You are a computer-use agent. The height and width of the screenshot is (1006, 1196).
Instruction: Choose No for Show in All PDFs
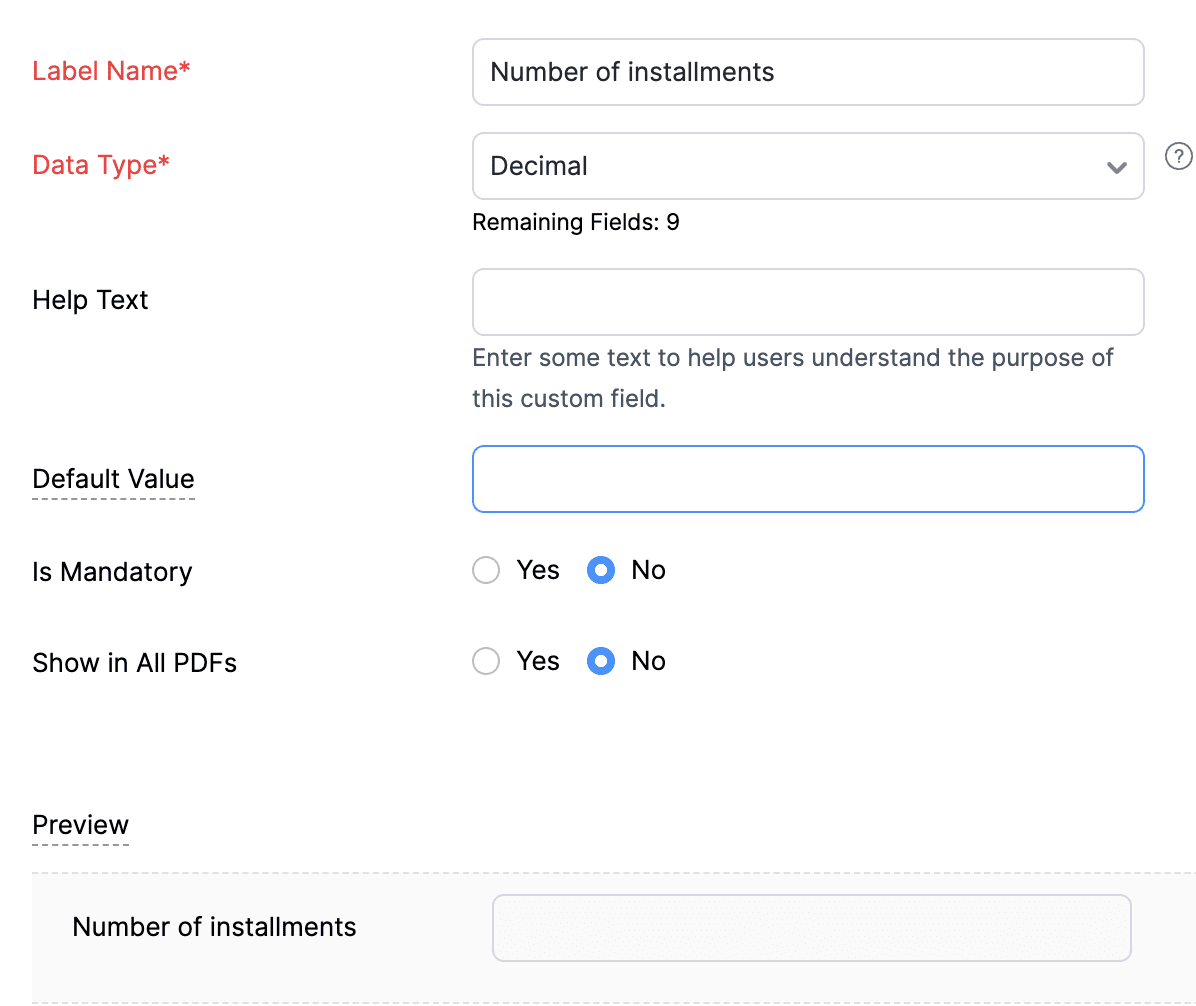point(600,660)
